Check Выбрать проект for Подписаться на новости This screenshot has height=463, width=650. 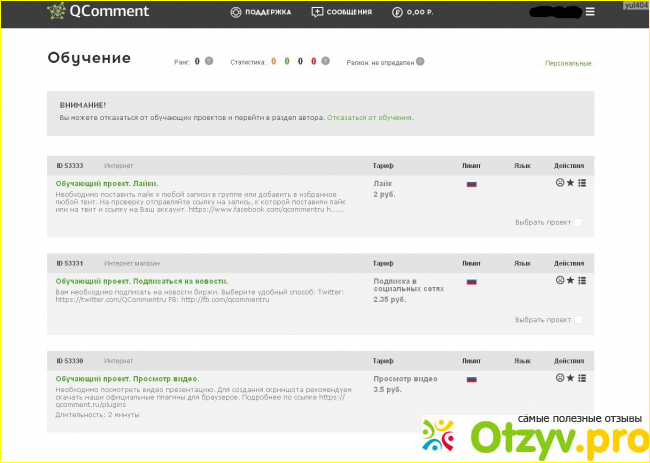pyautogui.click(x=578, y=320)
